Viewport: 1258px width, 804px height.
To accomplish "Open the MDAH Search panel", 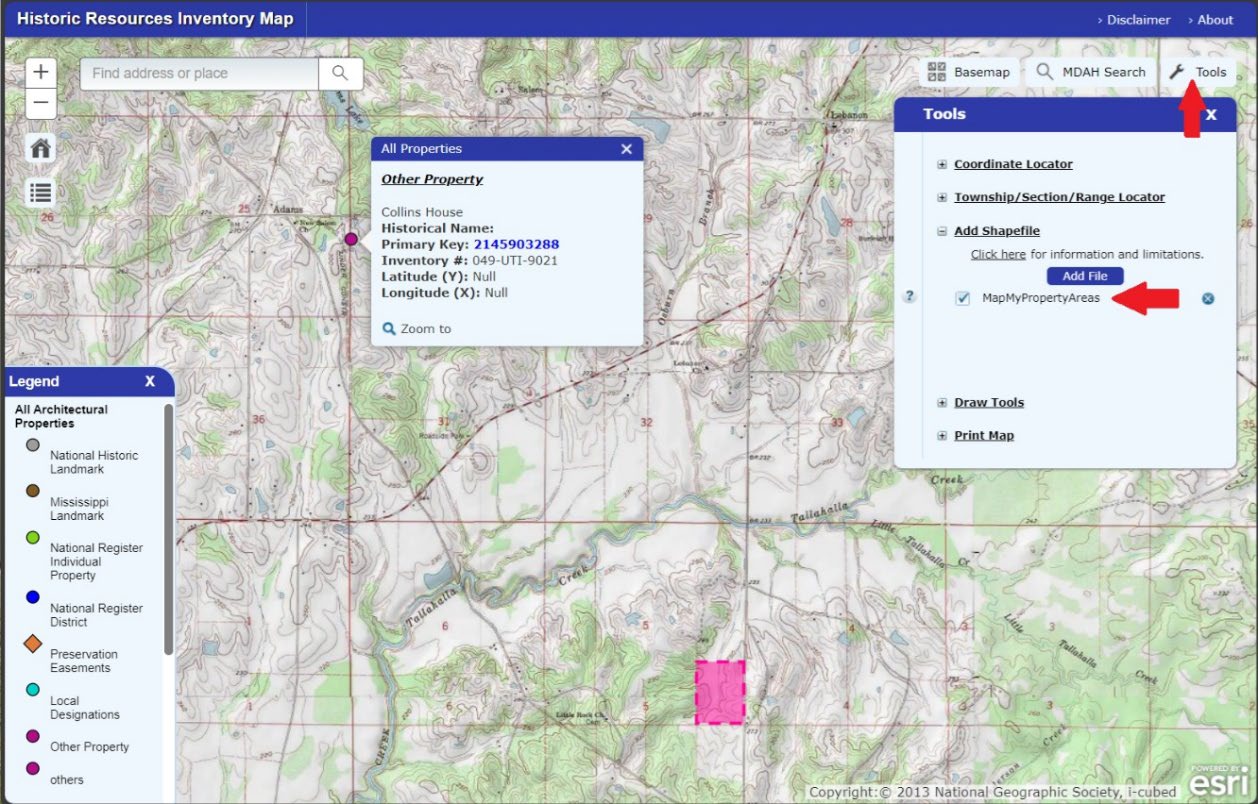I will tap(1090, 72).
